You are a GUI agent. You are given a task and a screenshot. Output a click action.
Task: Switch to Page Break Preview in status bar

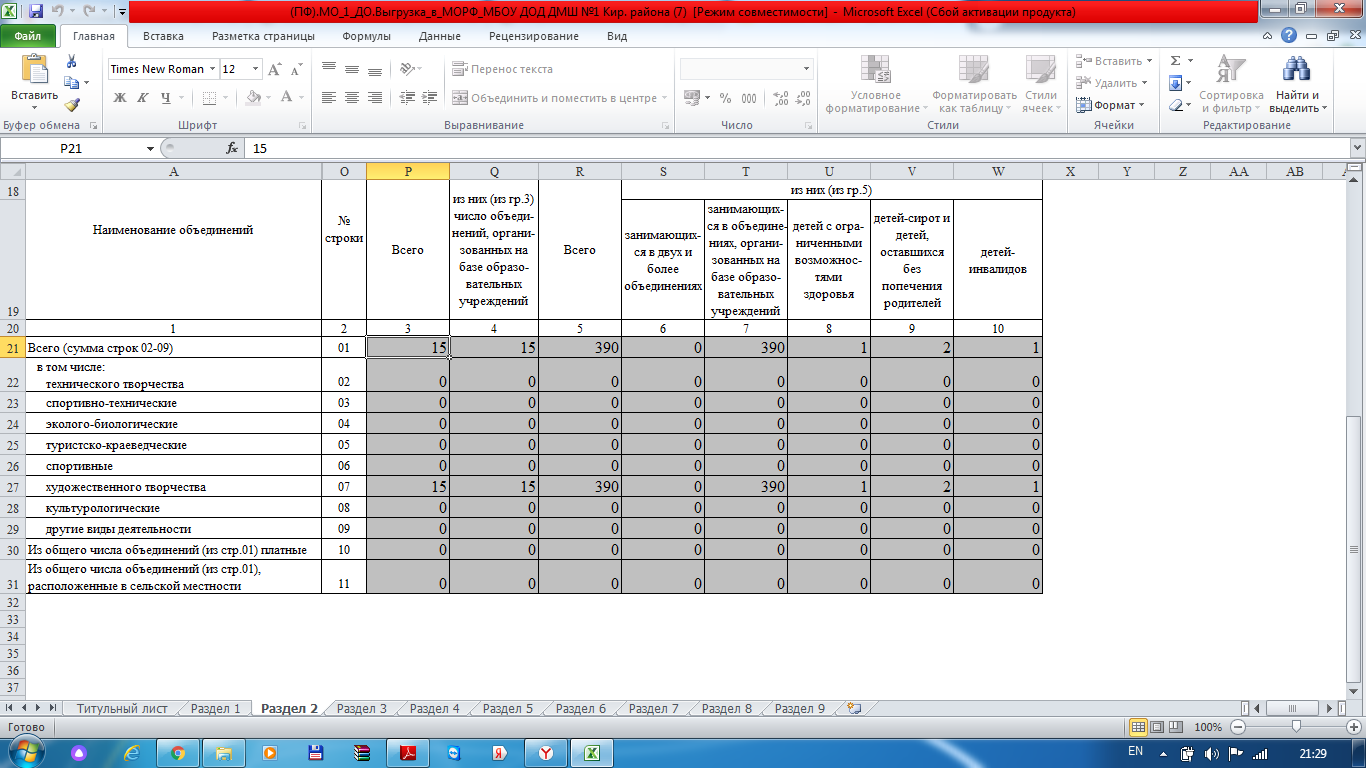[1175, 727]
